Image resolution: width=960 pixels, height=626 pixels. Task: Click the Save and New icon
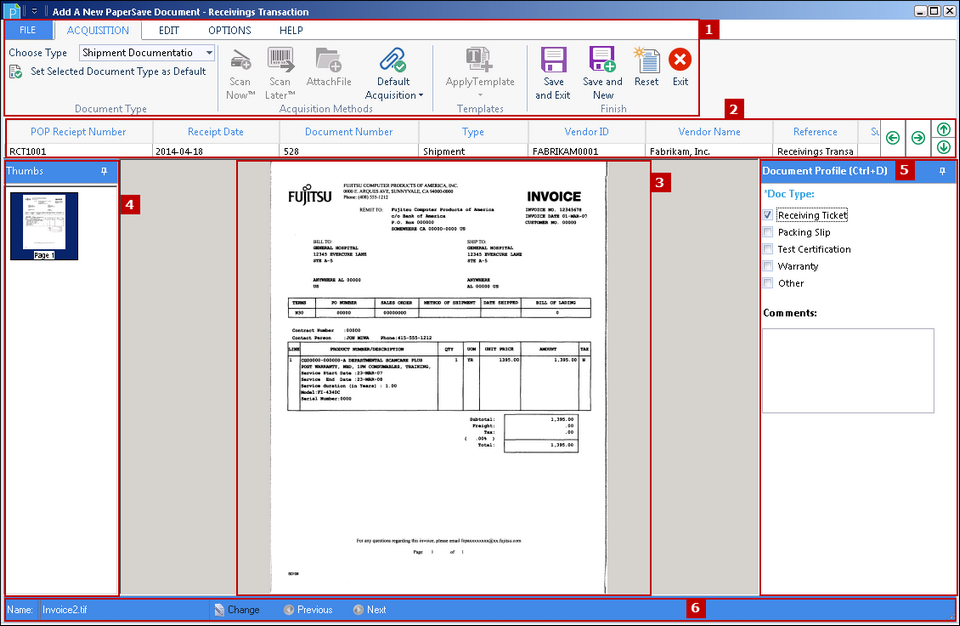602,59
